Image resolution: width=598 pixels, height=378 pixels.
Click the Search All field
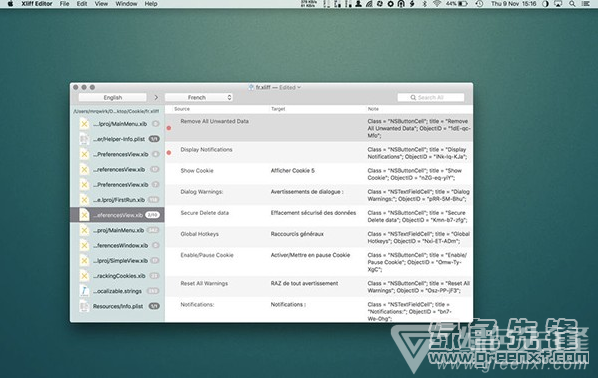tap(431, 98)
